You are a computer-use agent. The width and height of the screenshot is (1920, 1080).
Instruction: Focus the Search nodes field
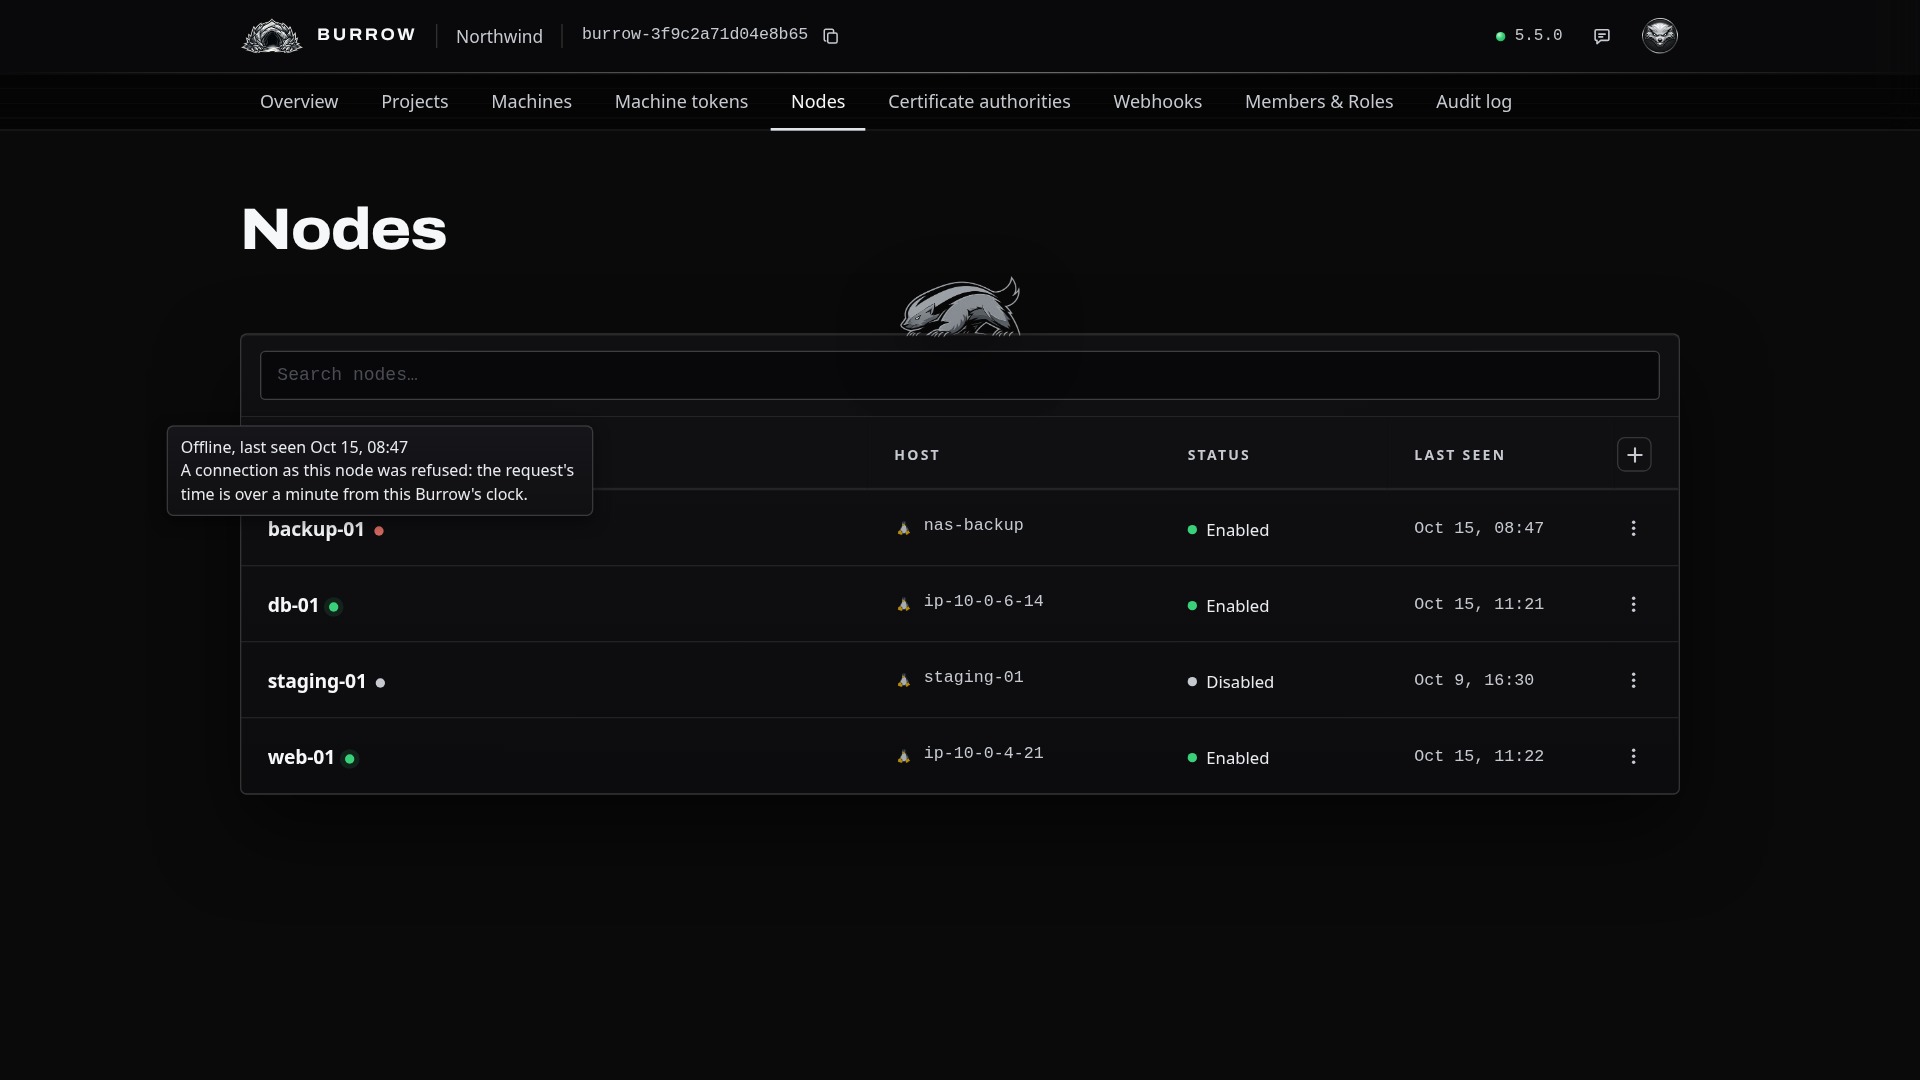point(960,375)
